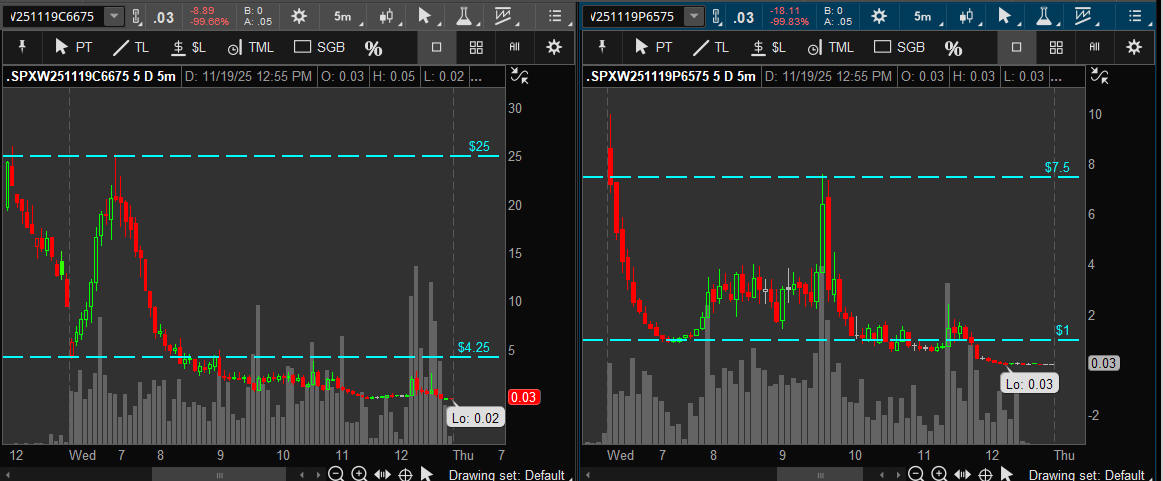Open the list menu icon in right chart header
The image size is (1163, 481).
(x=1133, y=16)
